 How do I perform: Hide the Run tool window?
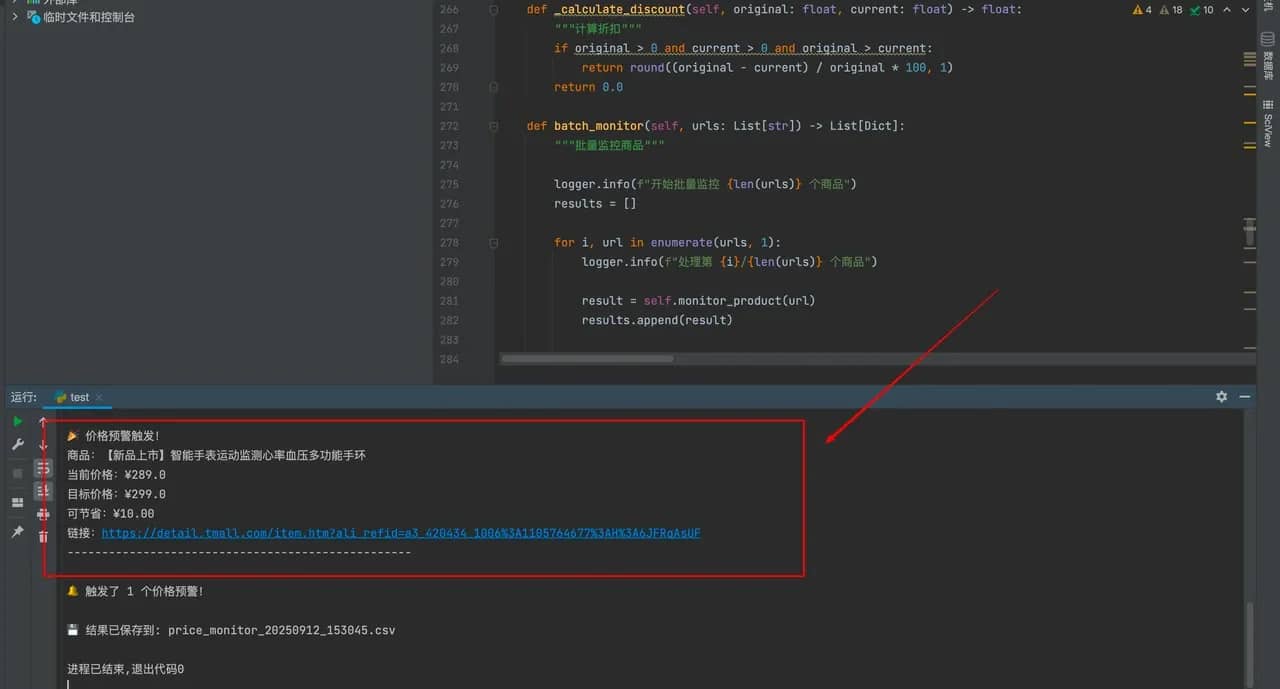click(x=1245, y=397)
